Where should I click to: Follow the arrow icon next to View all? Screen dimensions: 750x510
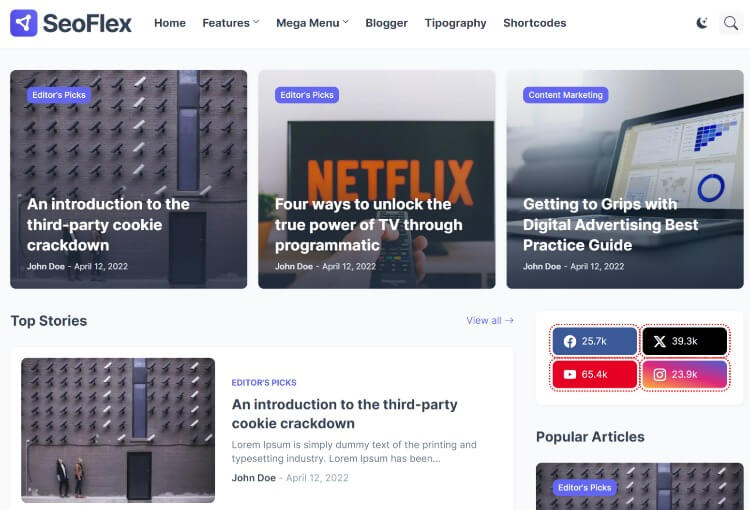coord(509,321)
